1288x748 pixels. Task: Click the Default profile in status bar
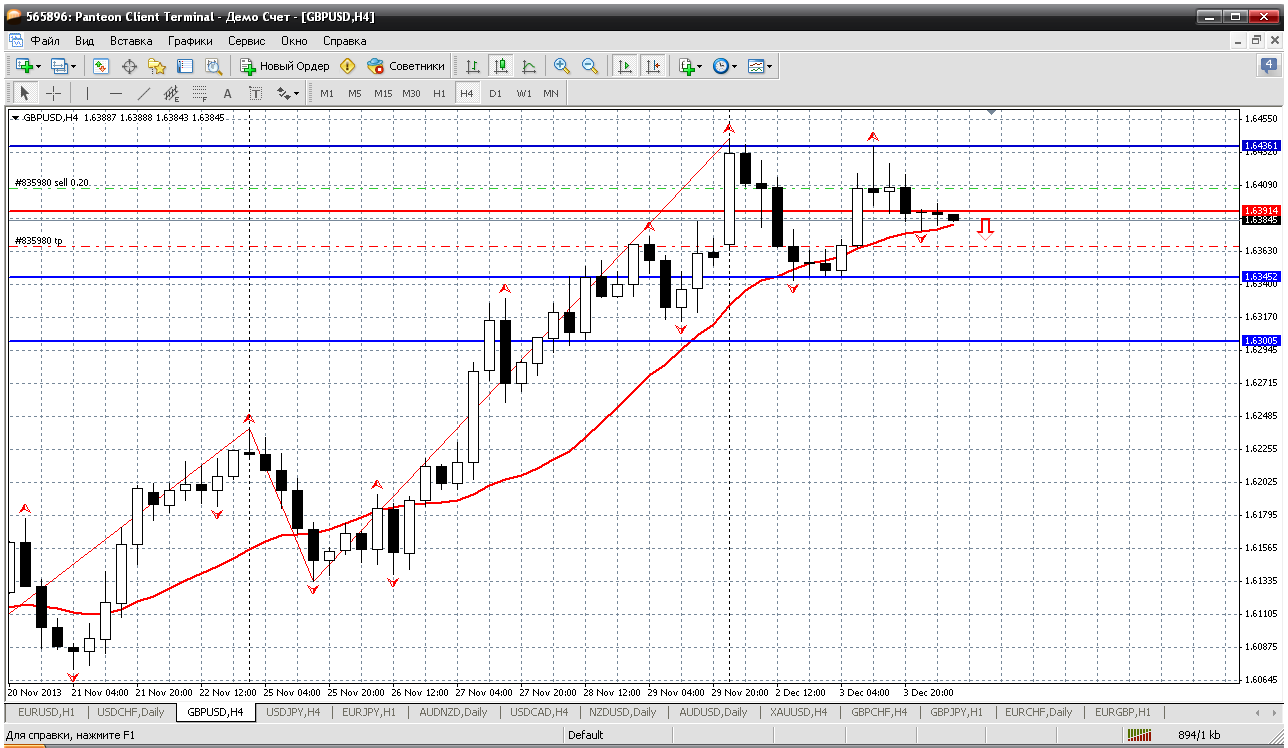(x=586, y=735)
